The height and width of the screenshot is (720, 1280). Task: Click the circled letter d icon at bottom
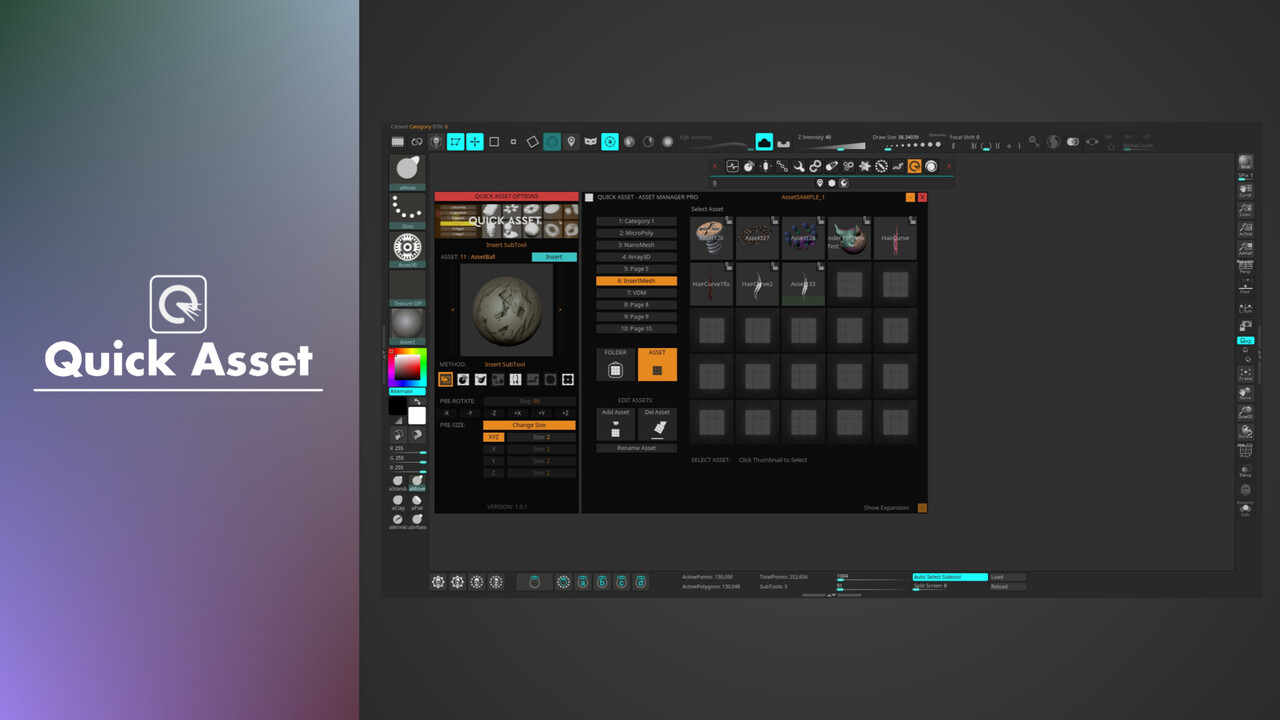tap(640, 582)
